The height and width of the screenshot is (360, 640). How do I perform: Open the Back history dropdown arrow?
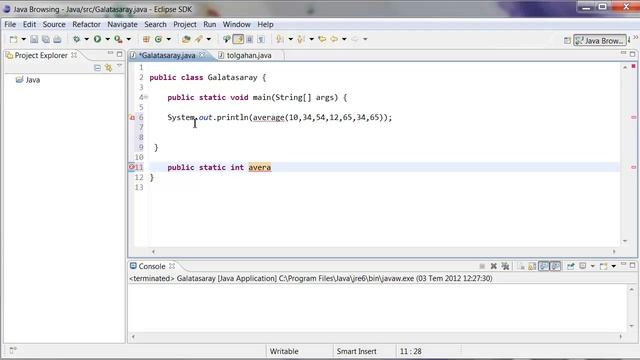pos(344,39)
